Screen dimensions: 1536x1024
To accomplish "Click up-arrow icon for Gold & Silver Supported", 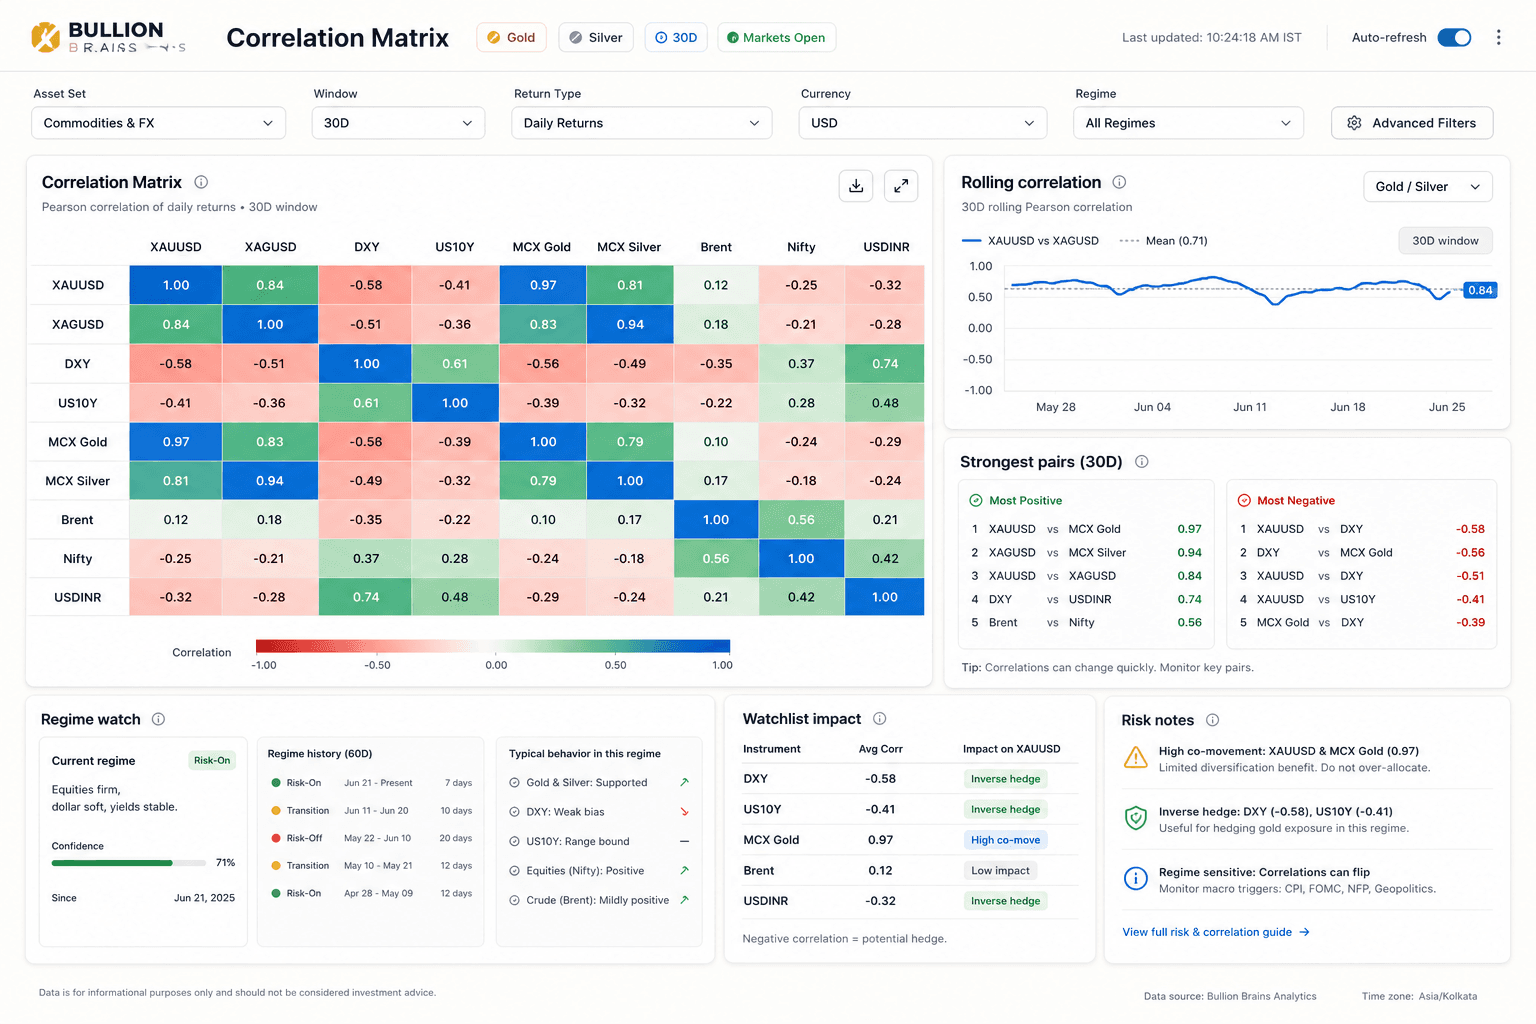I will (684, 782).
